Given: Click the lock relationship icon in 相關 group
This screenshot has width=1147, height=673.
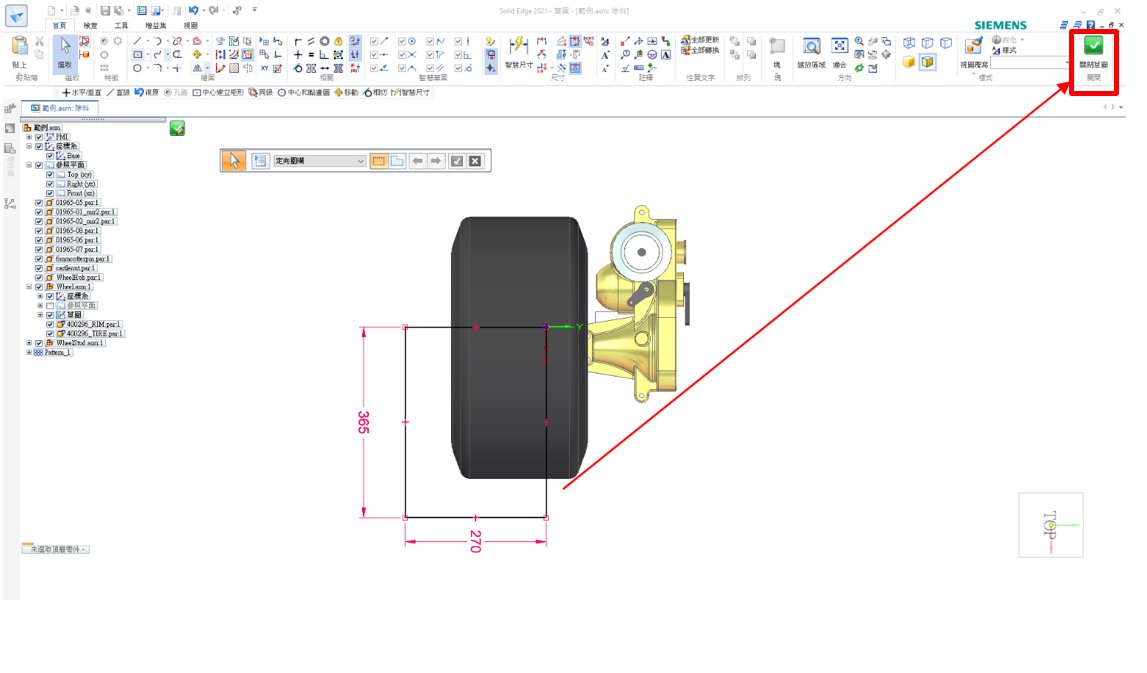Looking at the screenshot, I should [x=338, y=42].
